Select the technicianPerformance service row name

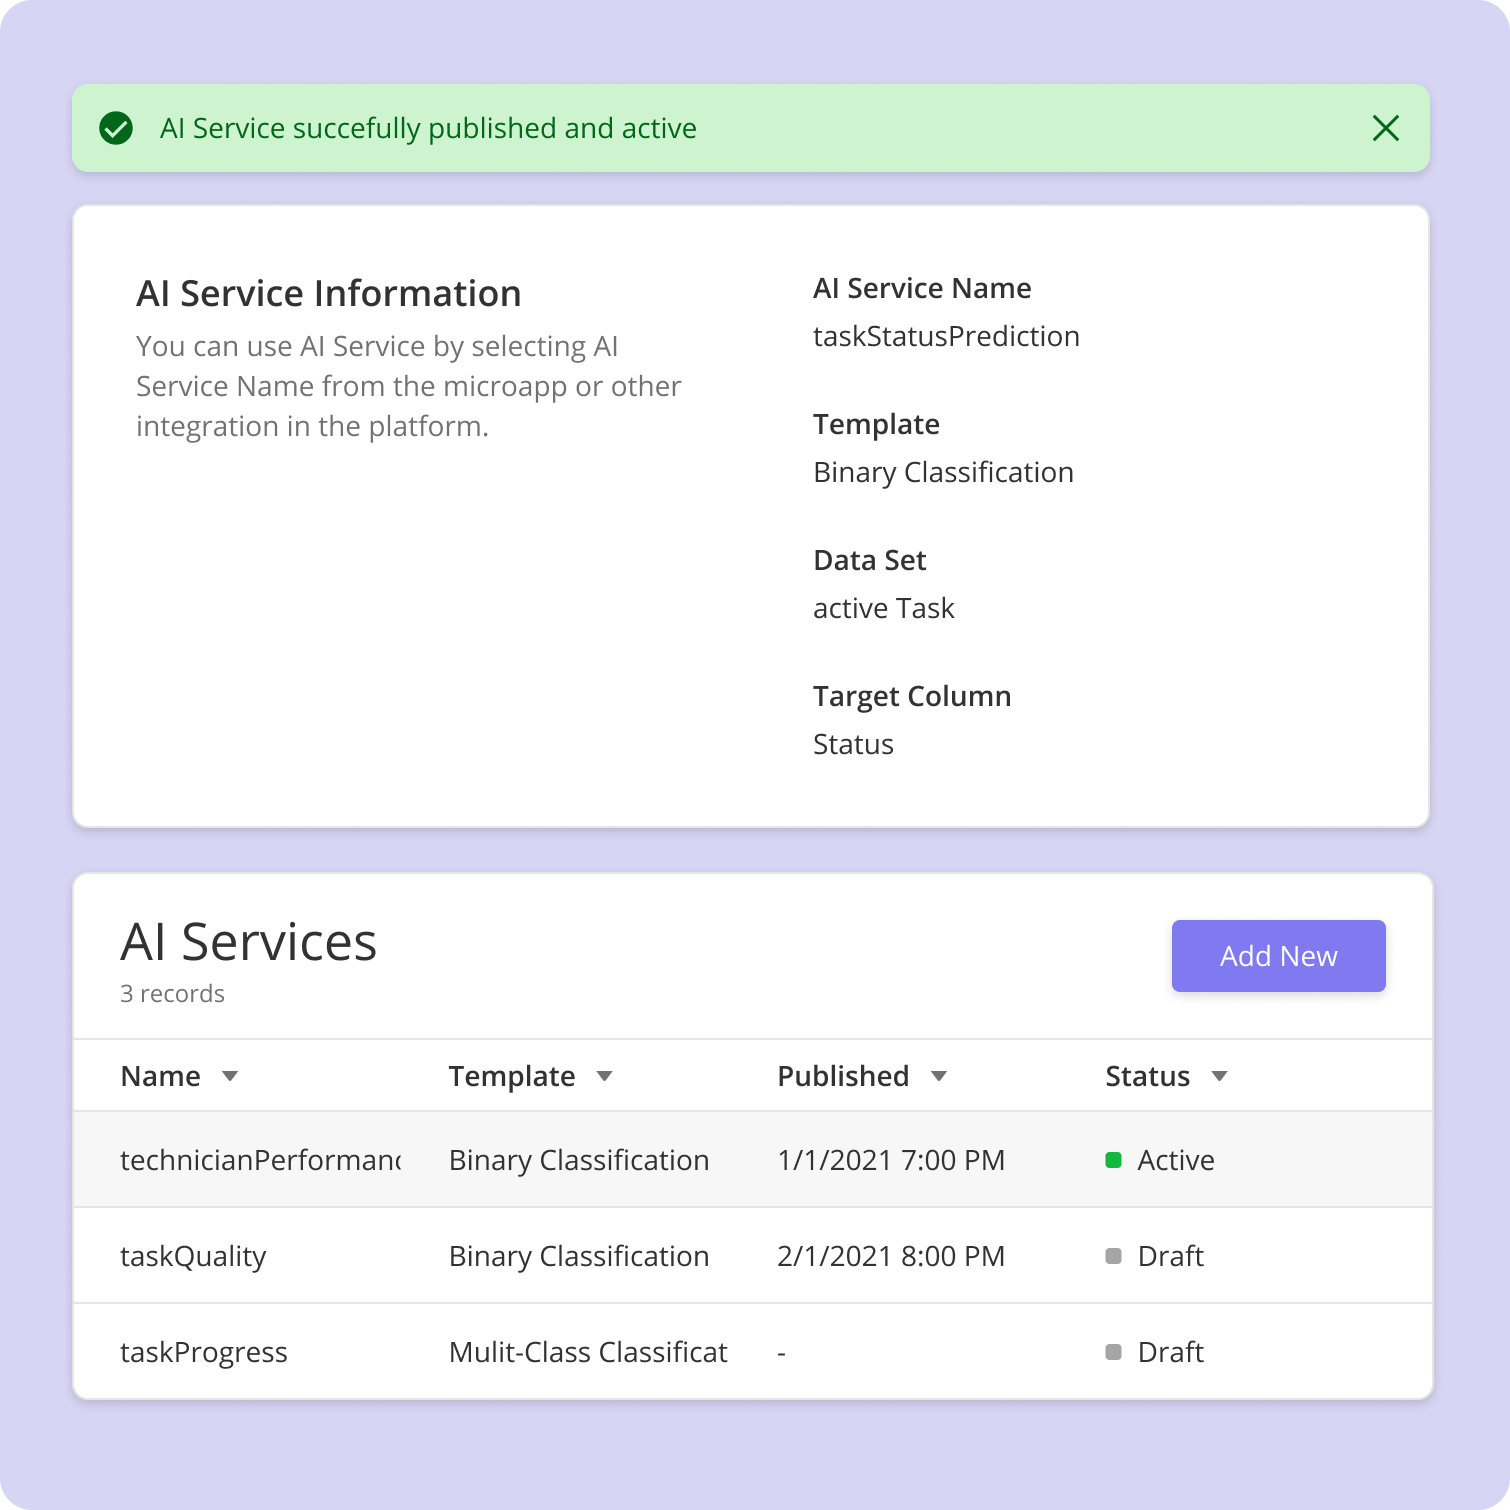[x=261, y=1160]
